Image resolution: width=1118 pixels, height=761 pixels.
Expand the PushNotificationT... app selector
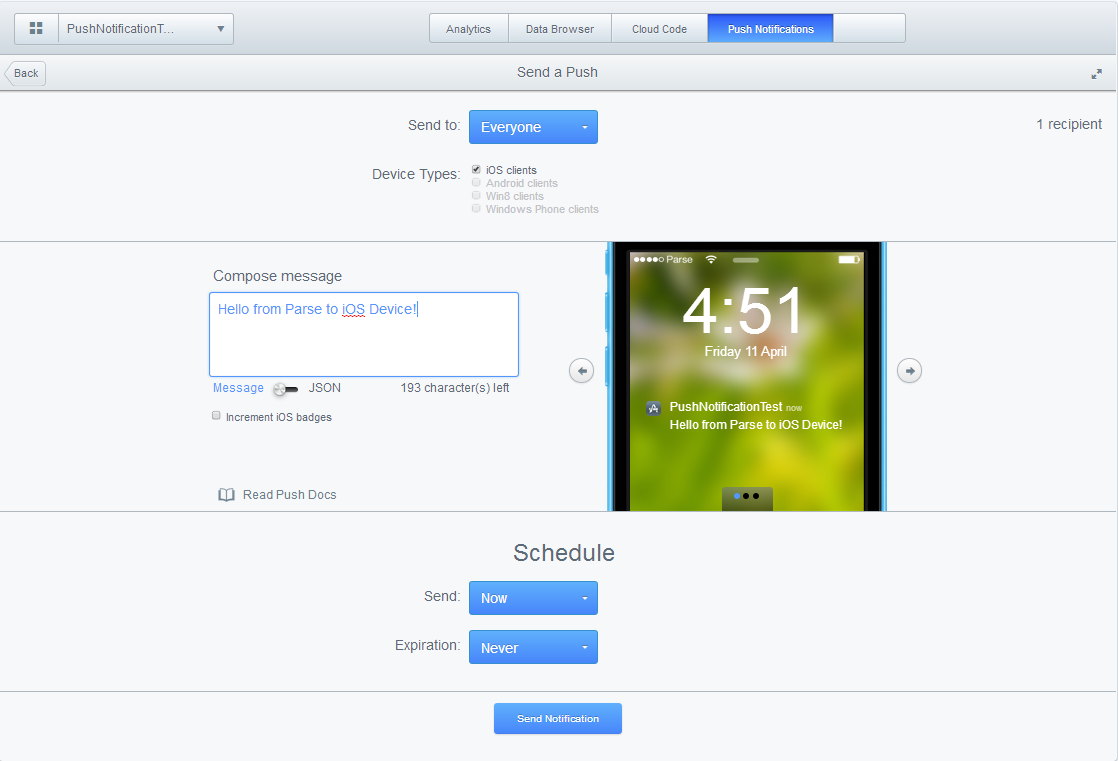[x=145, y=29]
